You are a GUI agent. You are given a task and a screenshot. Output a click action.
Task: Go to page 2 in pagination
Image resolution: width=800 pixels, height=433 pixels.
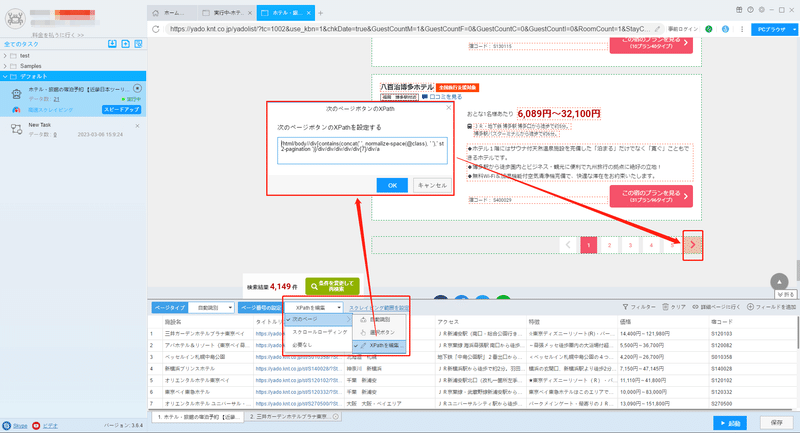pyautogui.click(x=609, y=245)
